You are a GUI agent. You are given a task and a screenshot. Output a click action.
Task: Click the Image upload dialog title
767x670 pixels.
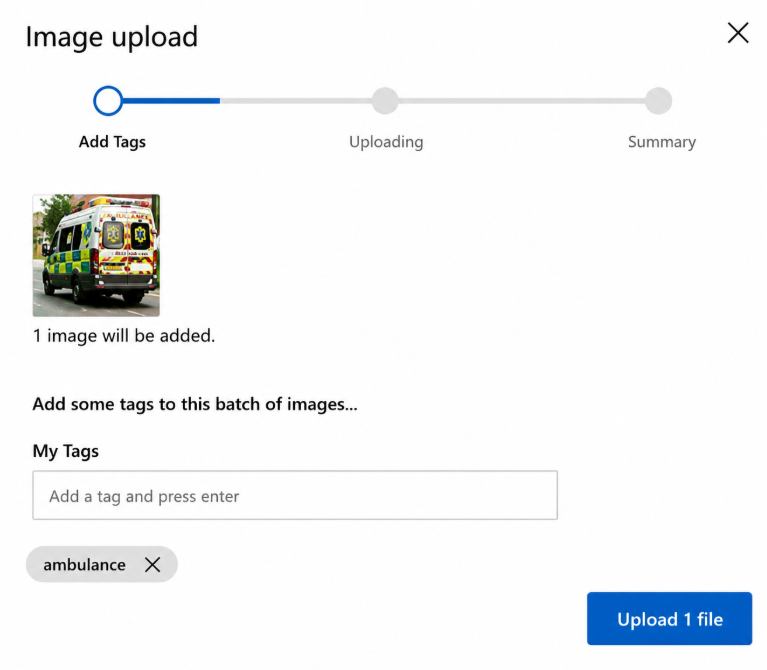pos(112,37)
